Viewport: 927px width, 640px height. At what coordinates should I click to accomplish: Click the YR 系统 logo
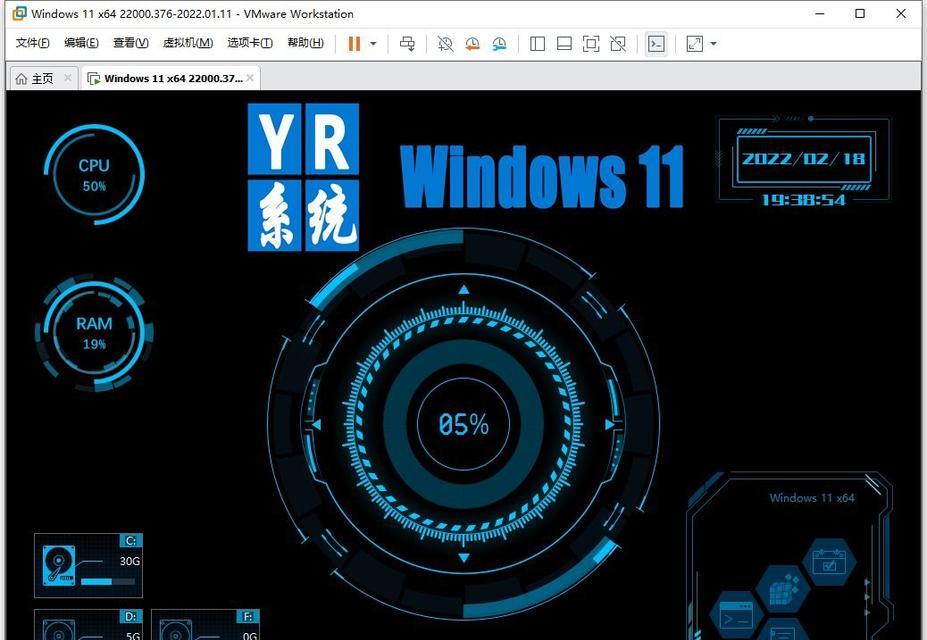(x=303, y=177)
